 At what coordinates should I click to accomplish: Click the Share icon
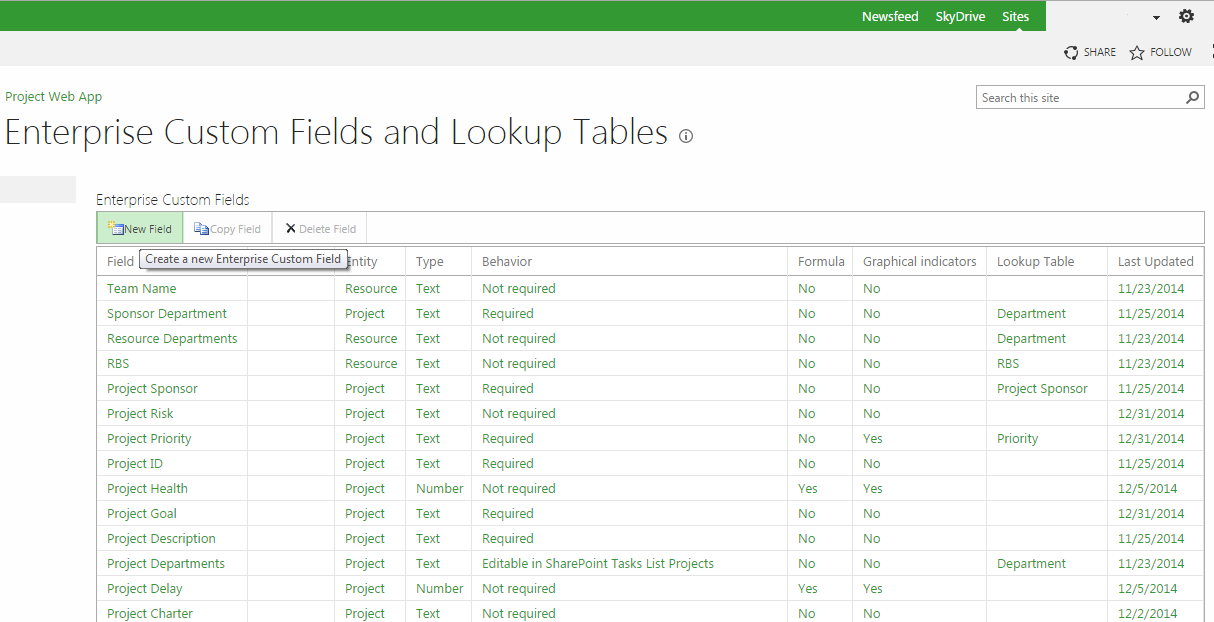click(1071, 52)
